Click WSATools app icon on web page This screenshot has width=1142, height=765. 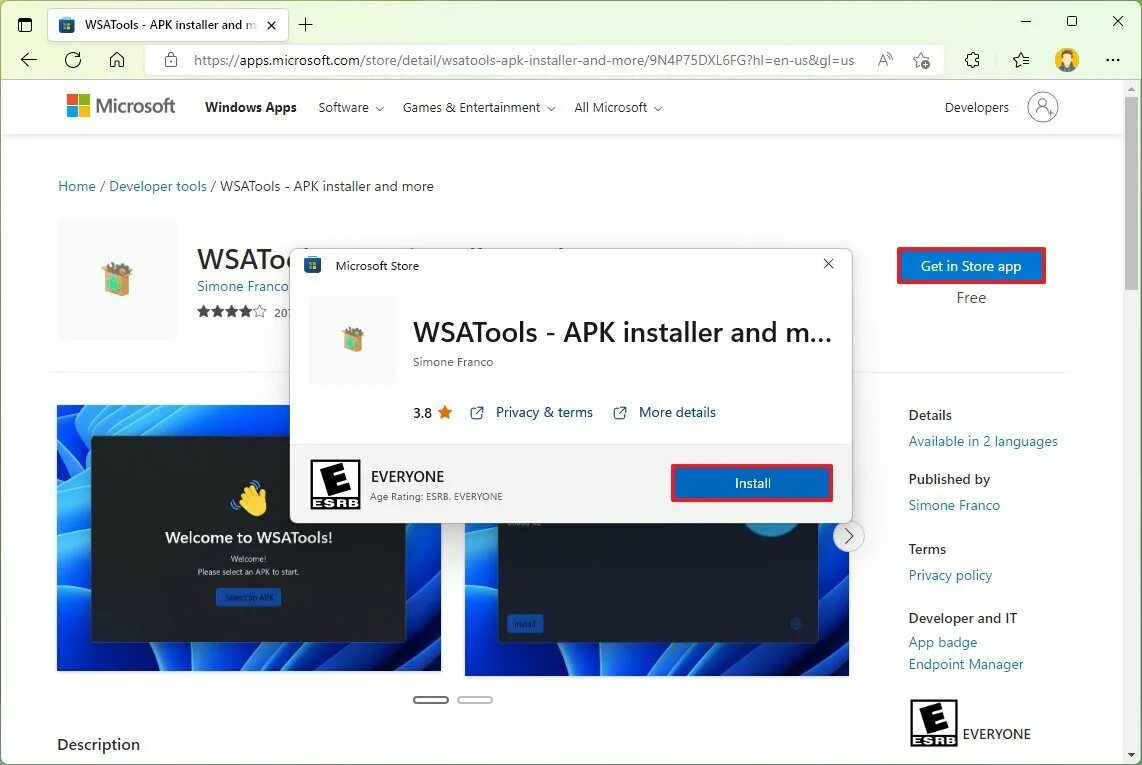pyautogui.click(x=117, y=279)
